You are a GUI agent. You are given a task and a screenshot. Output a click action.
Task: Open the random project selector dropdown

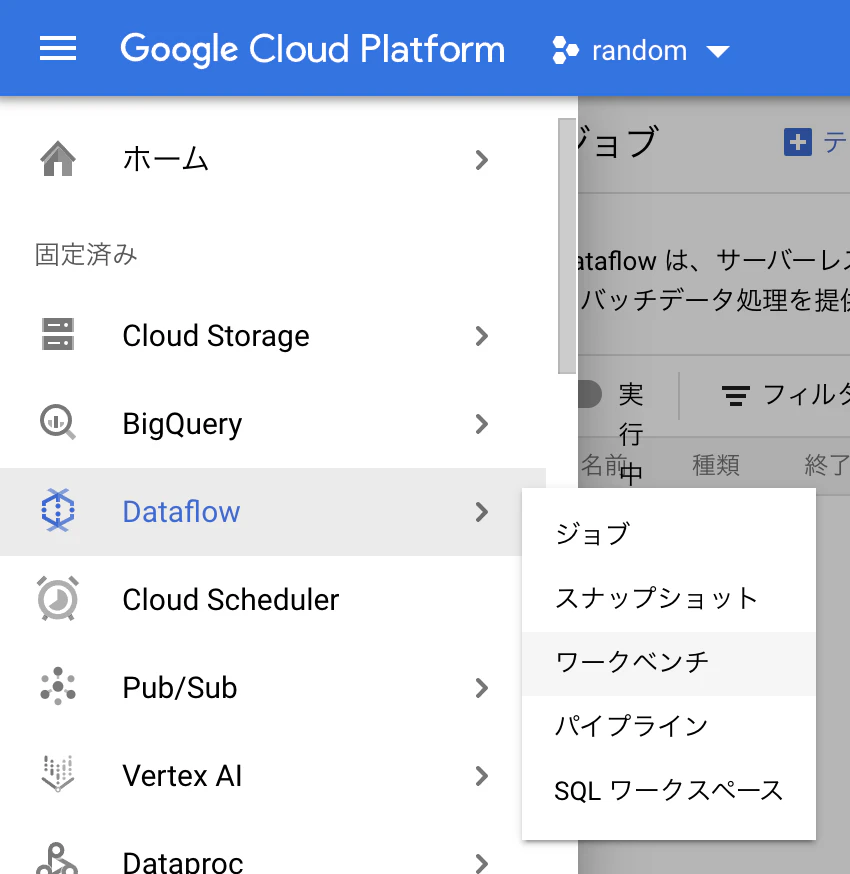click(641, 51)
